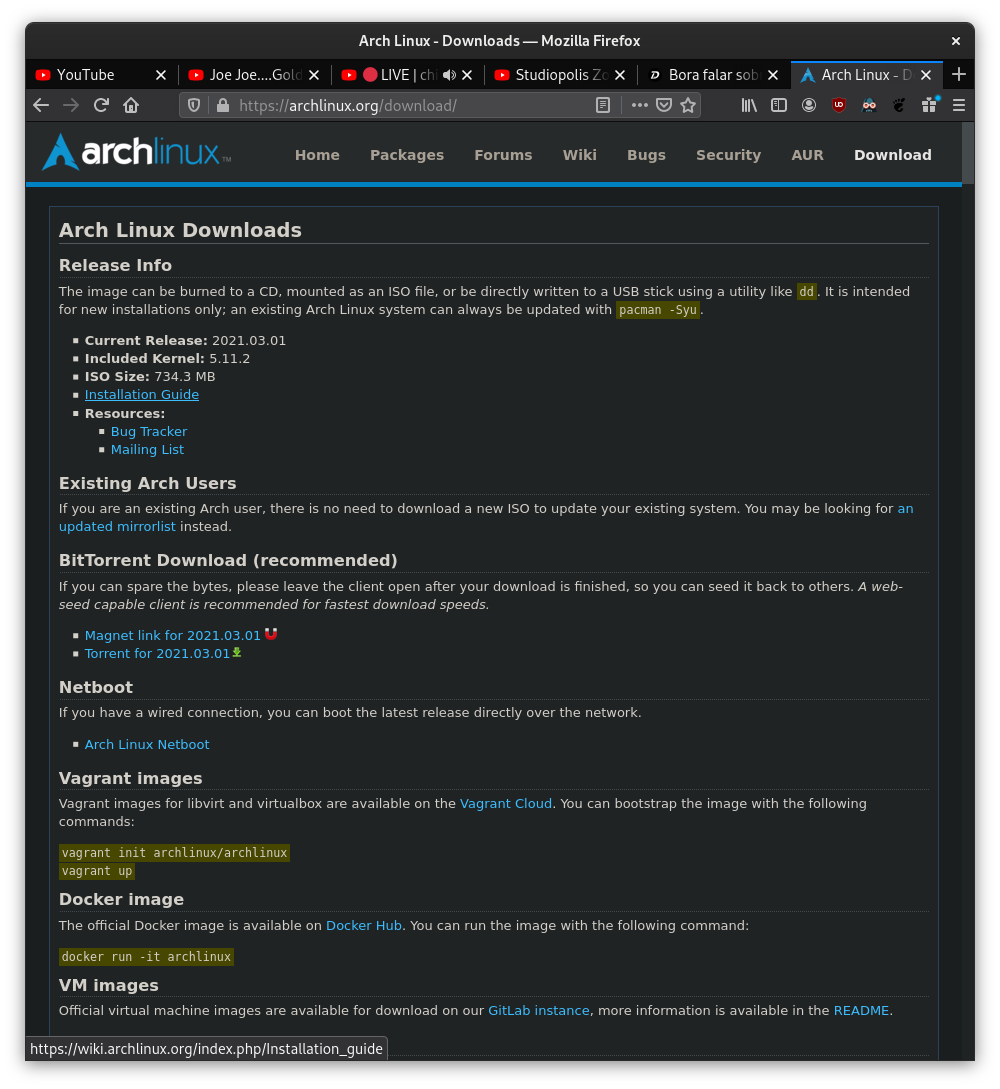
Task: Click the GNOME foot extension icon
Action: [x=899, y=106]
